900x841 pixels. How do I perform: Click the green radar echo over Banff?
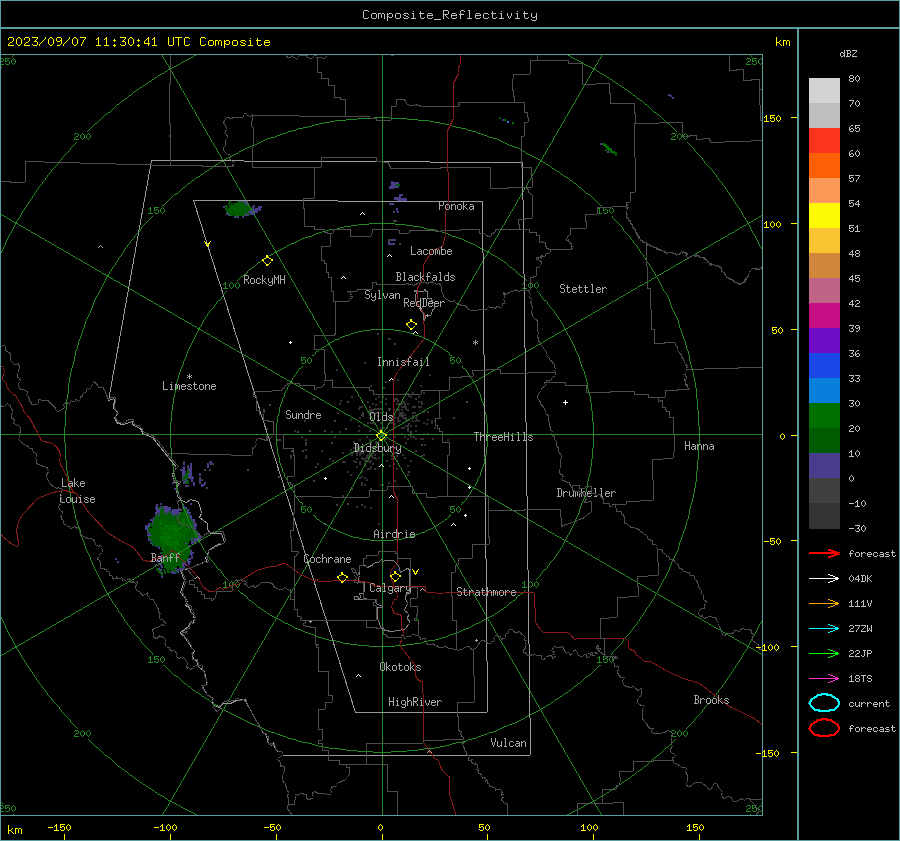(x=171, y=537)
